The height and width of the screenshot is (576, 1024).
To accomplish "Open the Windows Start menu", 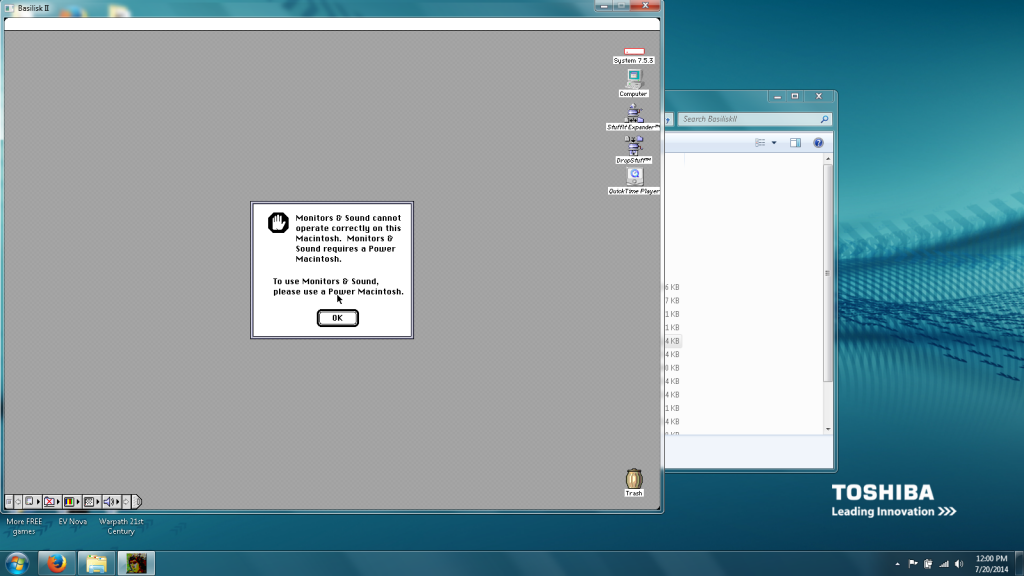I will click(x=17, y=563).
